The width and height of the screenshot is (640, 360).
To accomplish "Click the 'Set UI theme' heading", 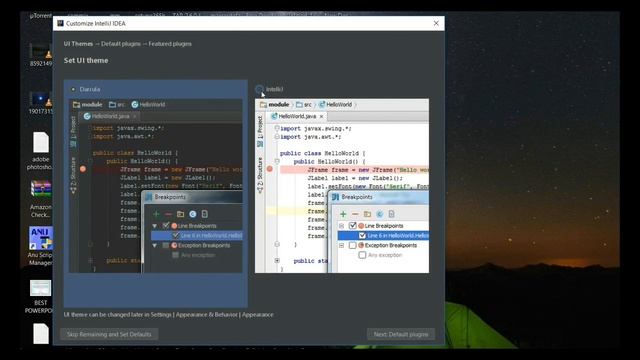I will point(86,60).
